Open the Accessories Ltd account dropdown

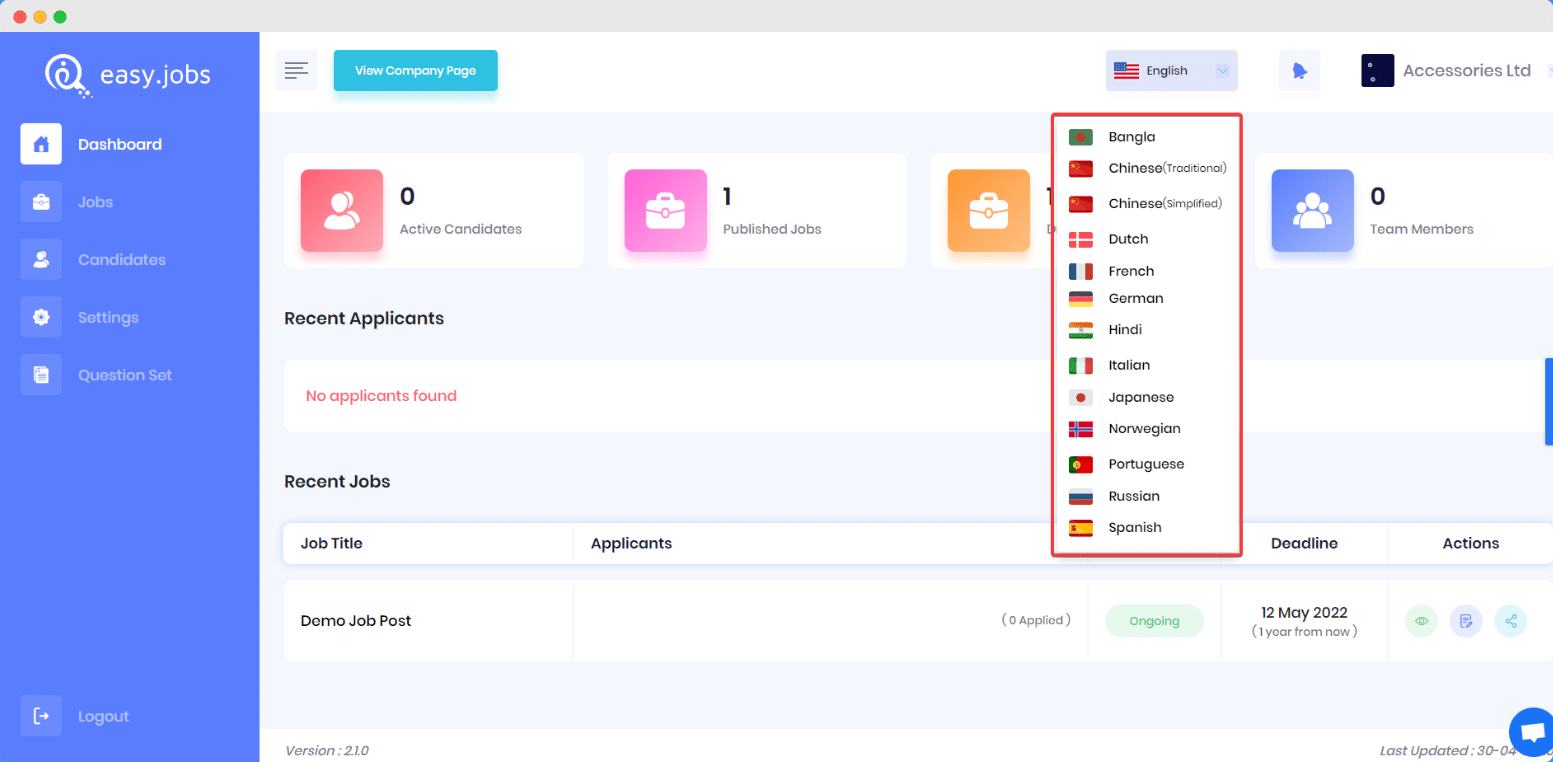pos(1467,70)
